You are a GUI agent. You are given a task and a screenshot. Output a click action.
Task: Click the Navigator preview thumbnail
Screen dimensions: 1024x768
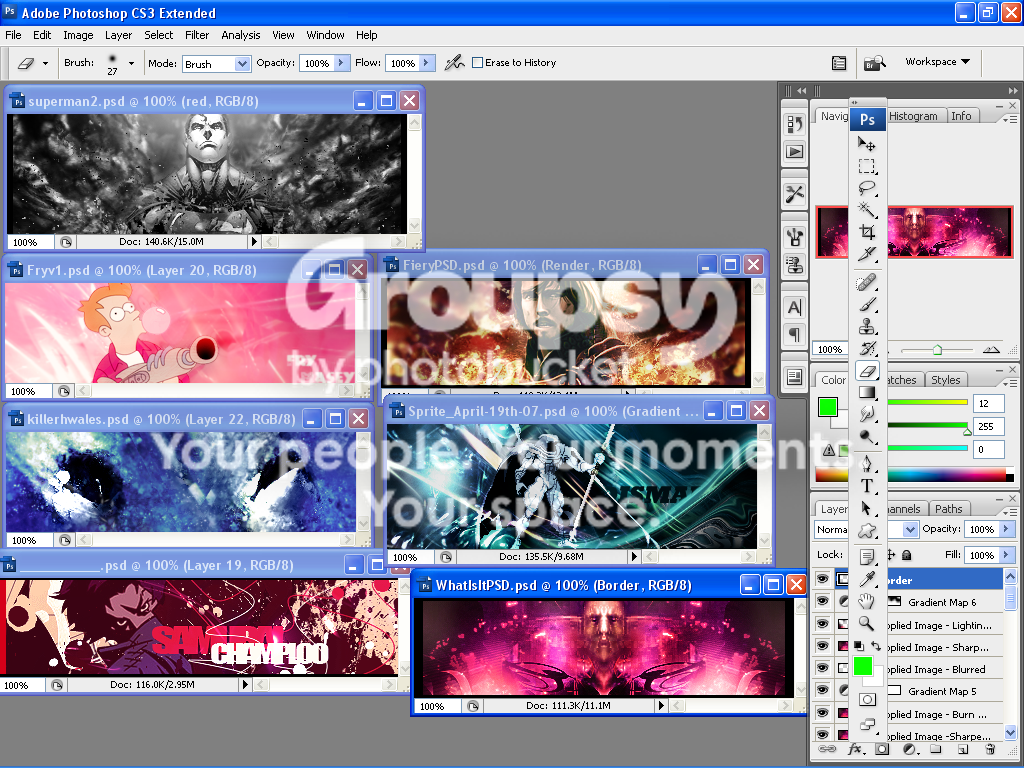915,231
